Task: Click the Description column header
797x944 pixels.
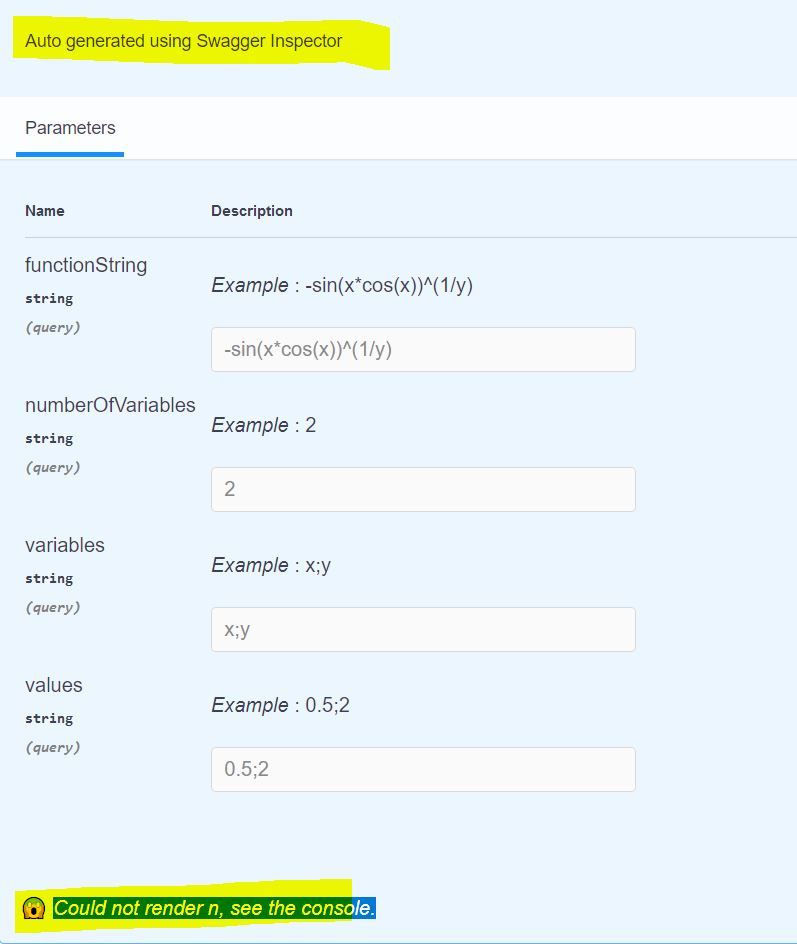Action: coord(252,211)
